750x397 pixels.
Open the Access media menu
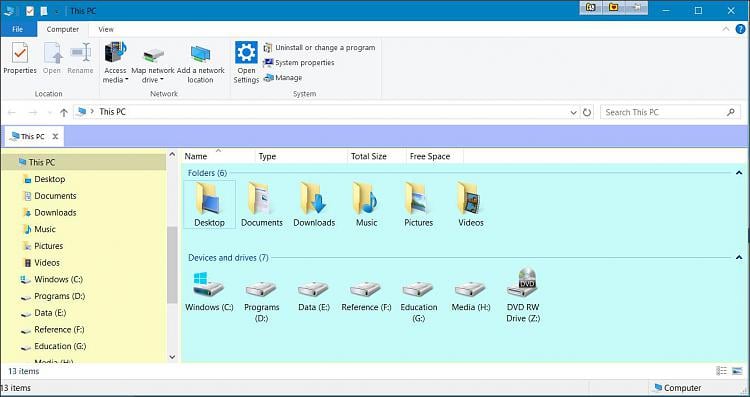coord(115,63)
